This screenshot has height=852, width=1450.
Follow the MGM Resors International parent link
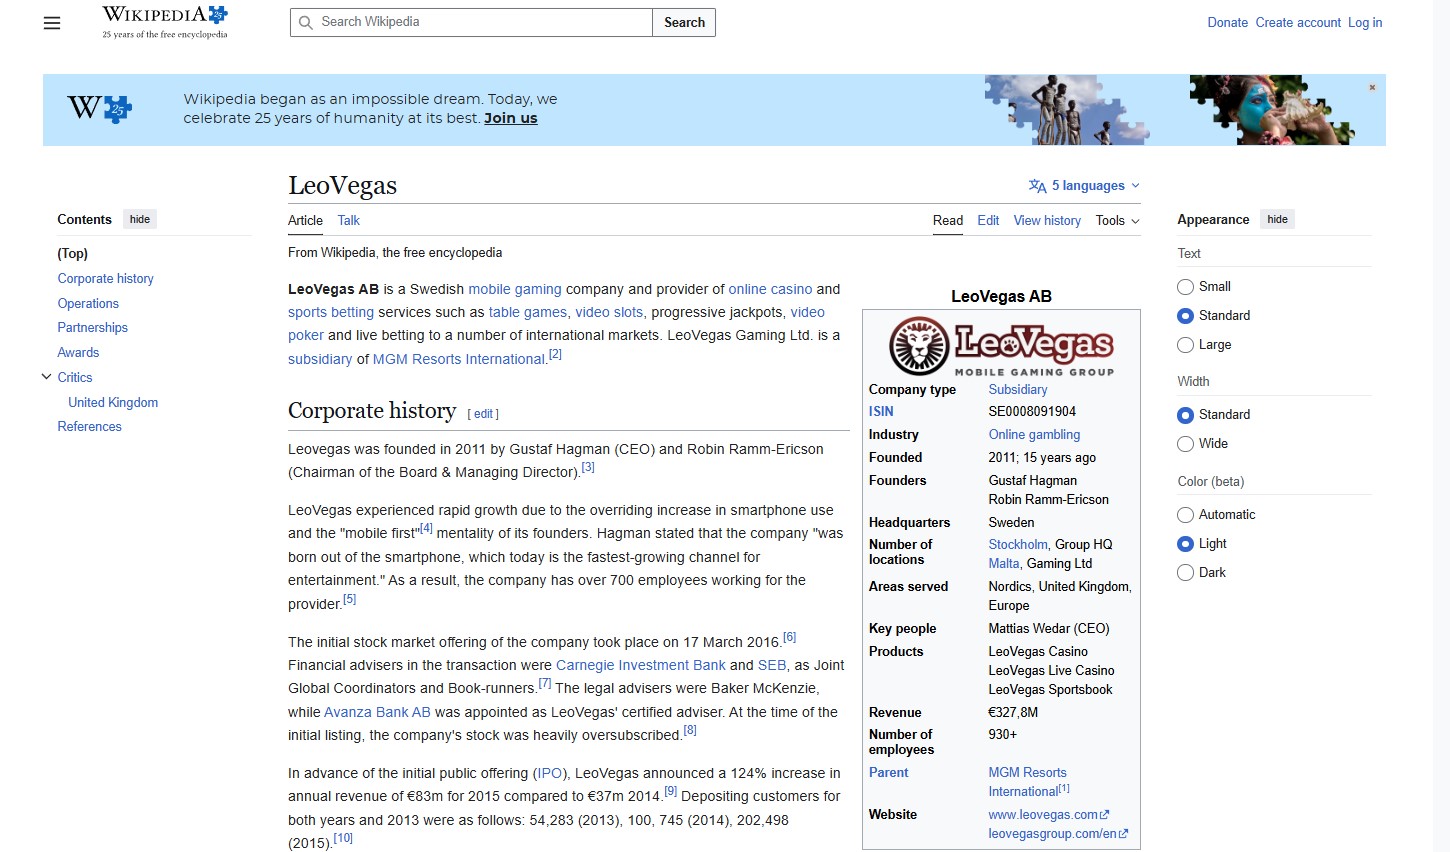pos(1027,781)
